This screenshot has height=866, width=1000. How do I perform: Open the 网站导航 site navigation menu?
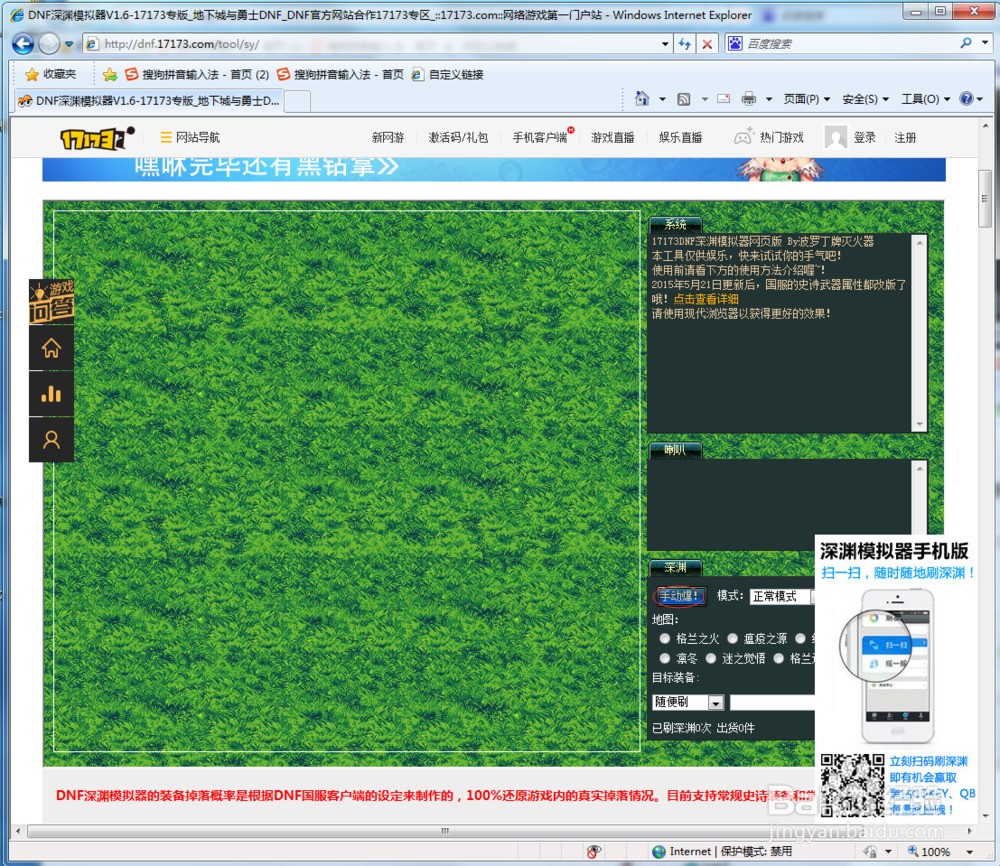pos(189,137)
